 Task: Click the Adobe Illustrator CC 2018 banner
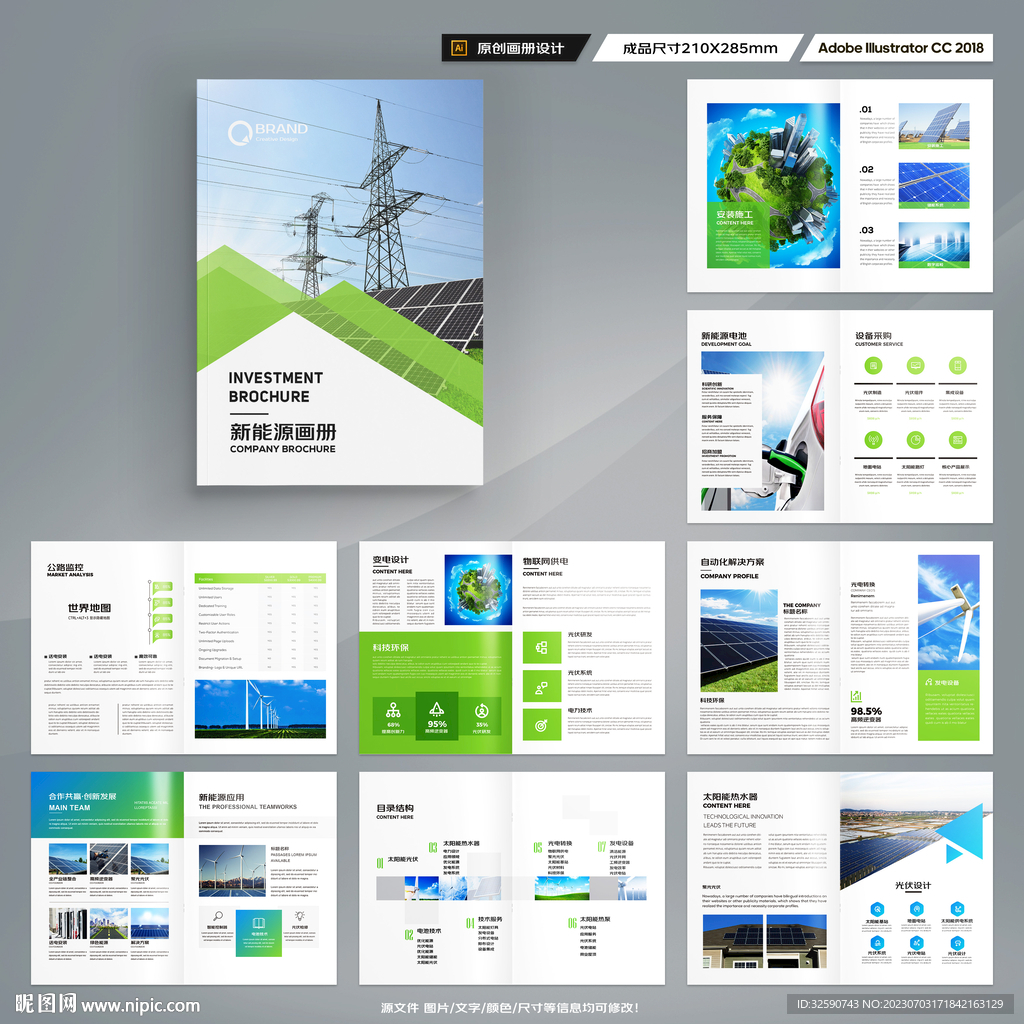coord(897,48)
